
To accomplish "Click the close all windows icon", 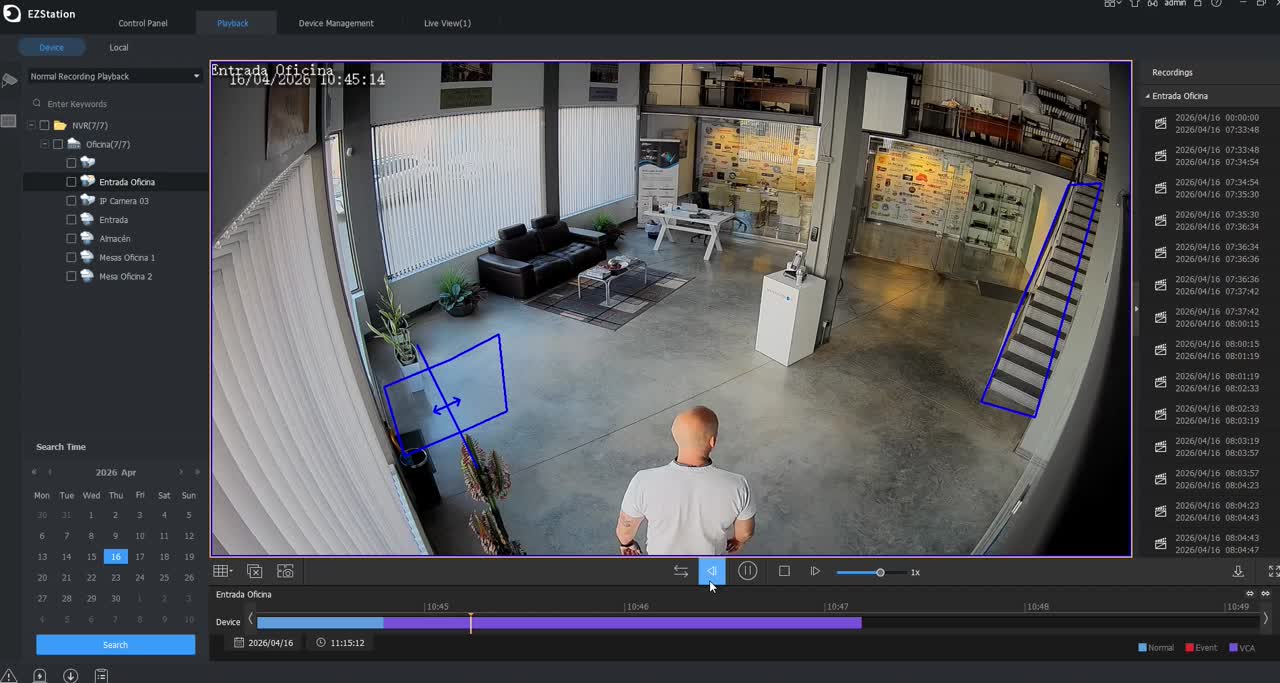I will click(254, 571).
